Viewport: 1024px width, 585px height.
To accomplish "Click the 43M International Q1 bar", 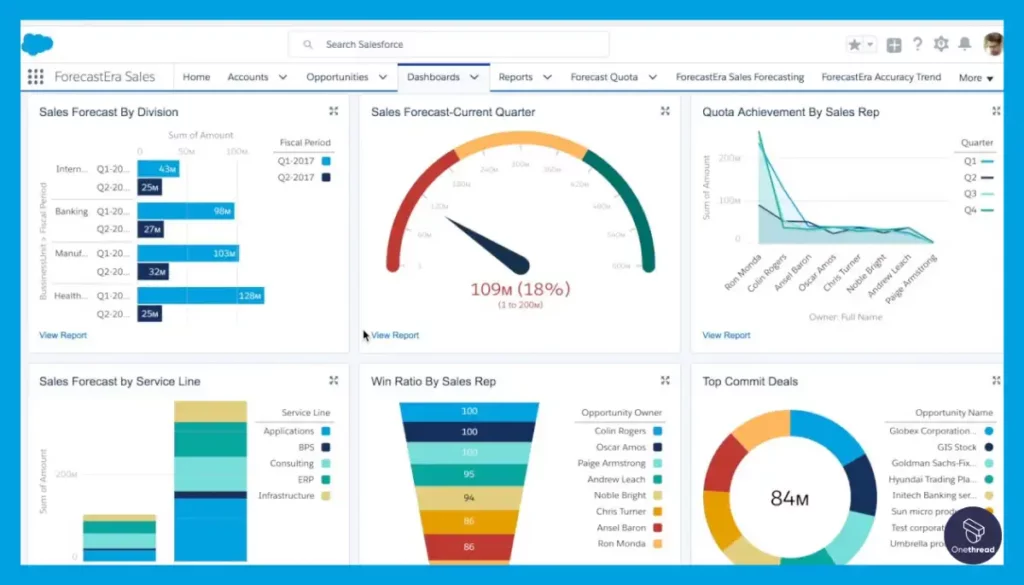I will (158, 169).
